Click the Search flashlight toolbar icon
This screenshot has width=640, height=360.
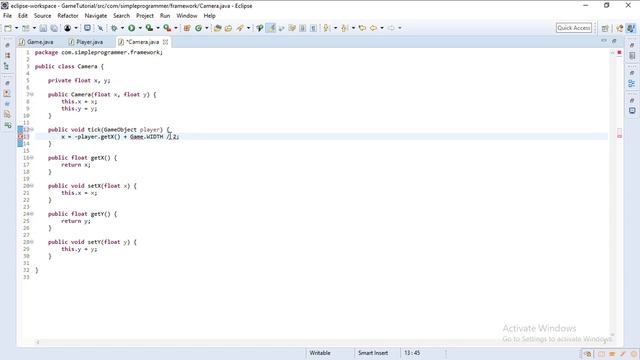point(240,28)
